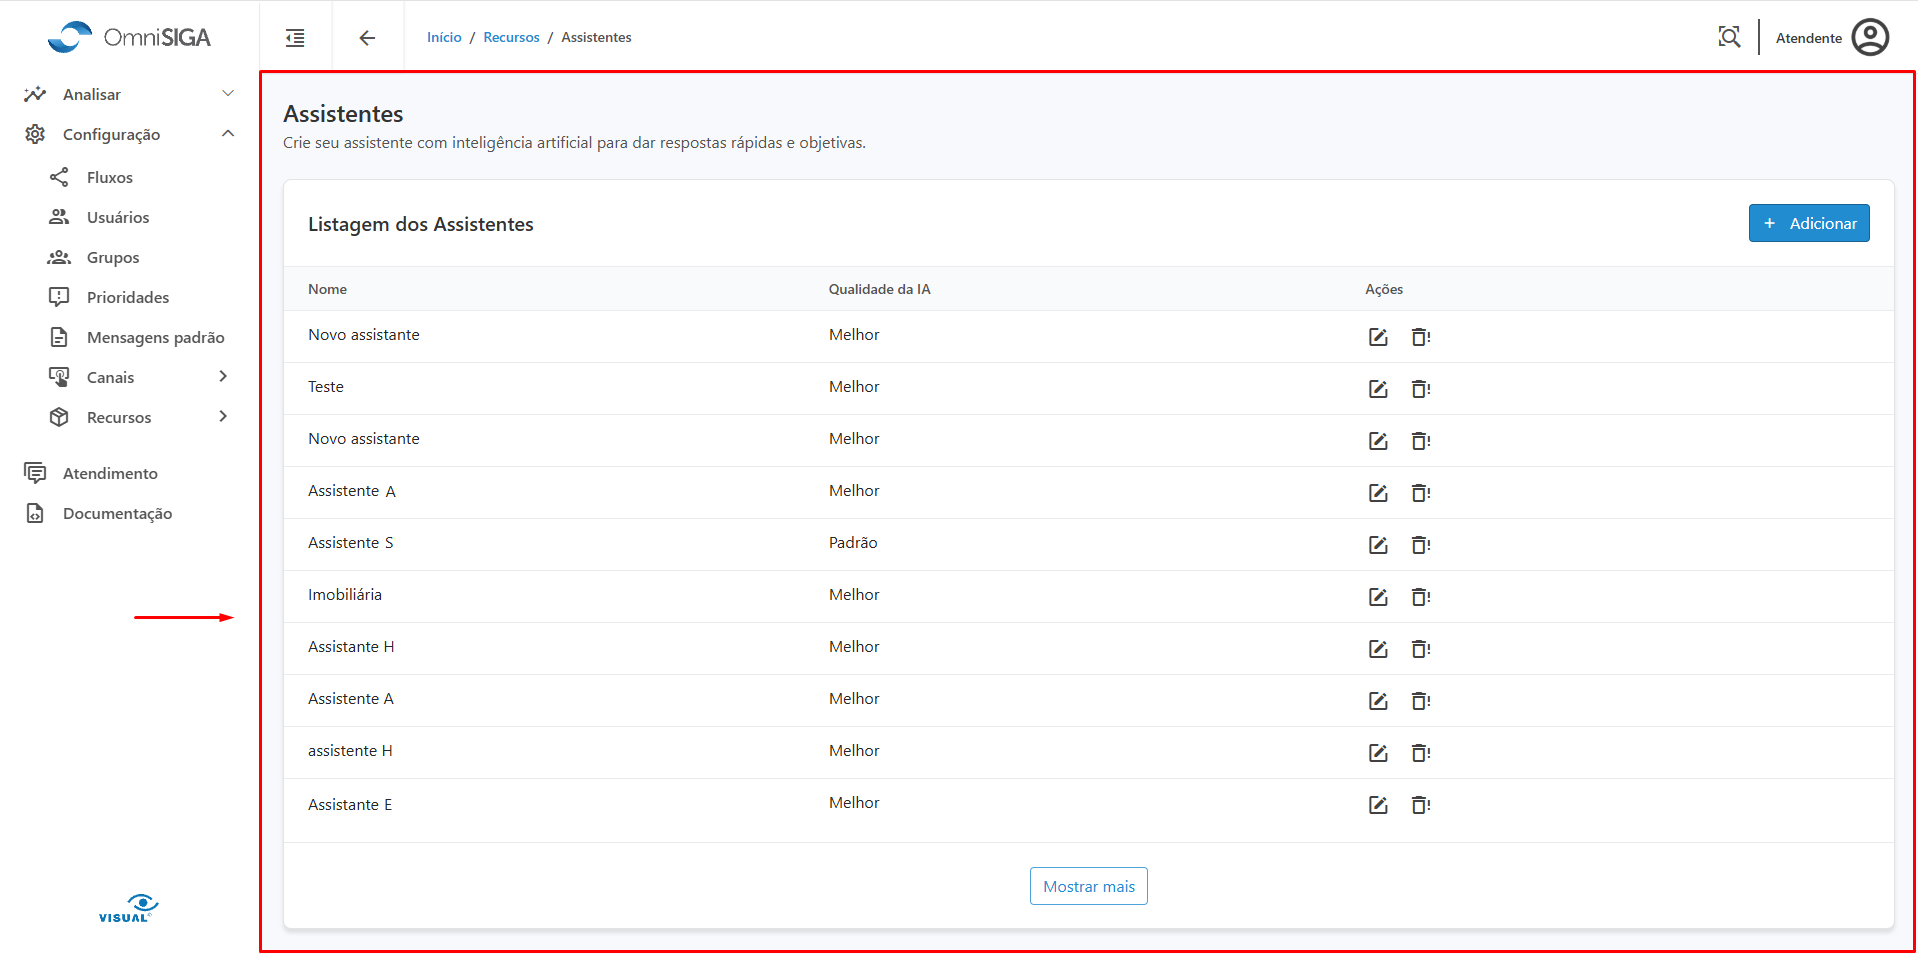
Task: Expand the Recursos submenu arrow
Action: 223,417
